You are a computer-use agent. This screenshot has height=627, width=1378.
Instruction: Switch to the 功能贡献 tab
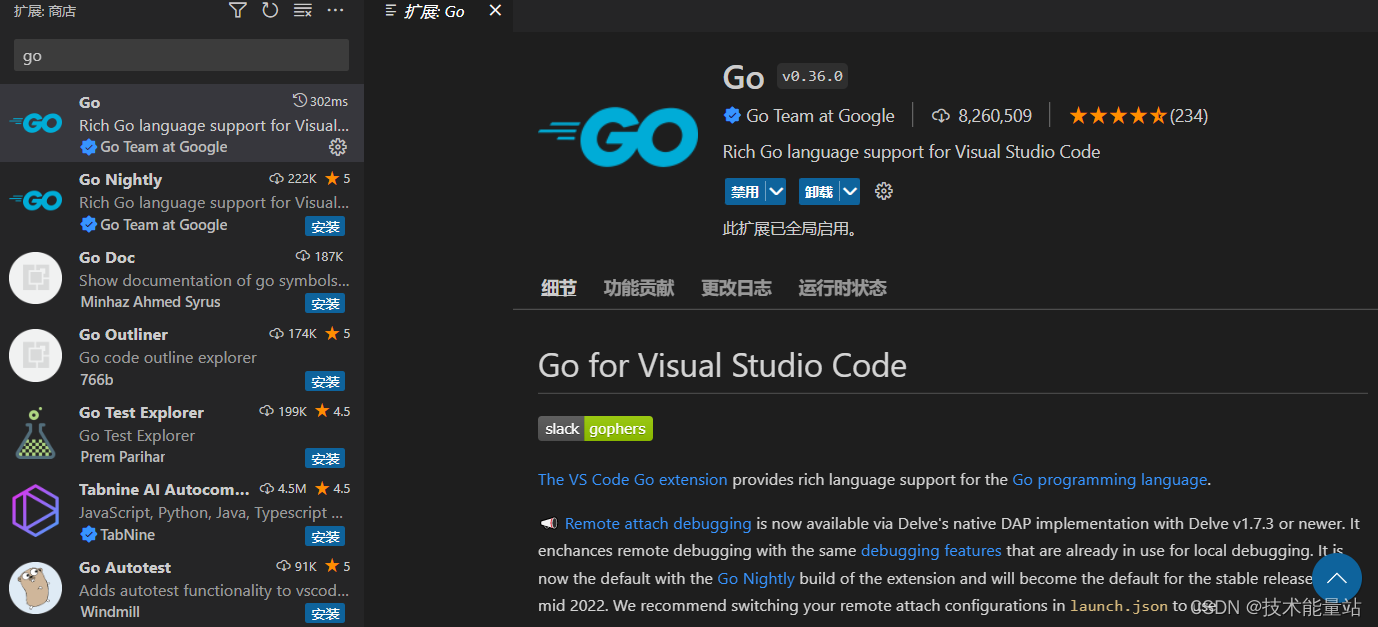pyautogui.click(x=639, y=288)
